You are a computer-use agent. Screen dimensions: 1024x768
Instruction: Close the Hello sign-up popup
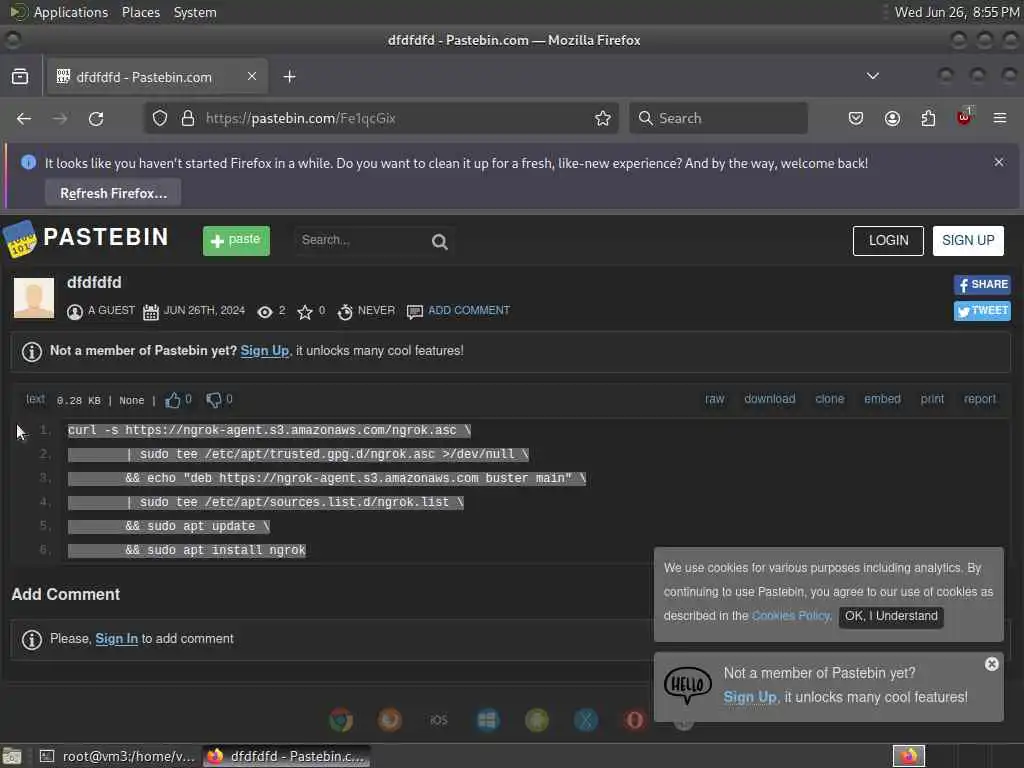pos(991,664)
